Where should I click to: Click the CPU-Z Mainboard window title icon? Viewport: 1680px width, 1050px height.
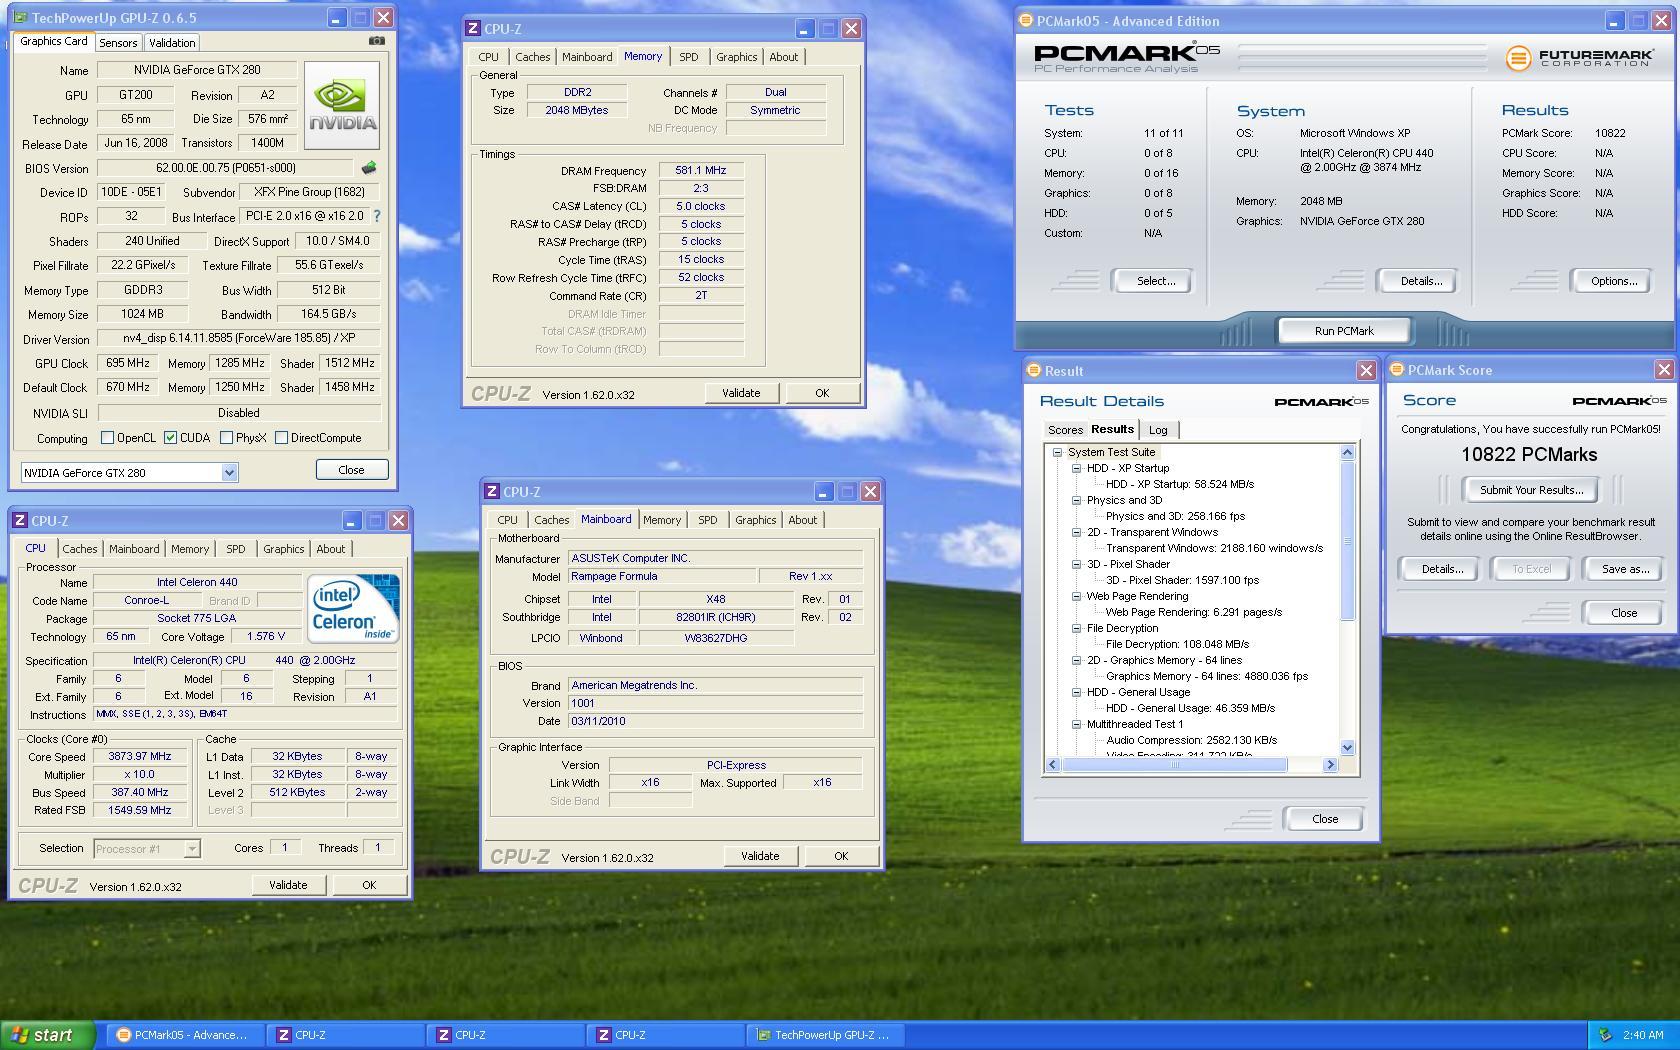[x=491, y=492]
